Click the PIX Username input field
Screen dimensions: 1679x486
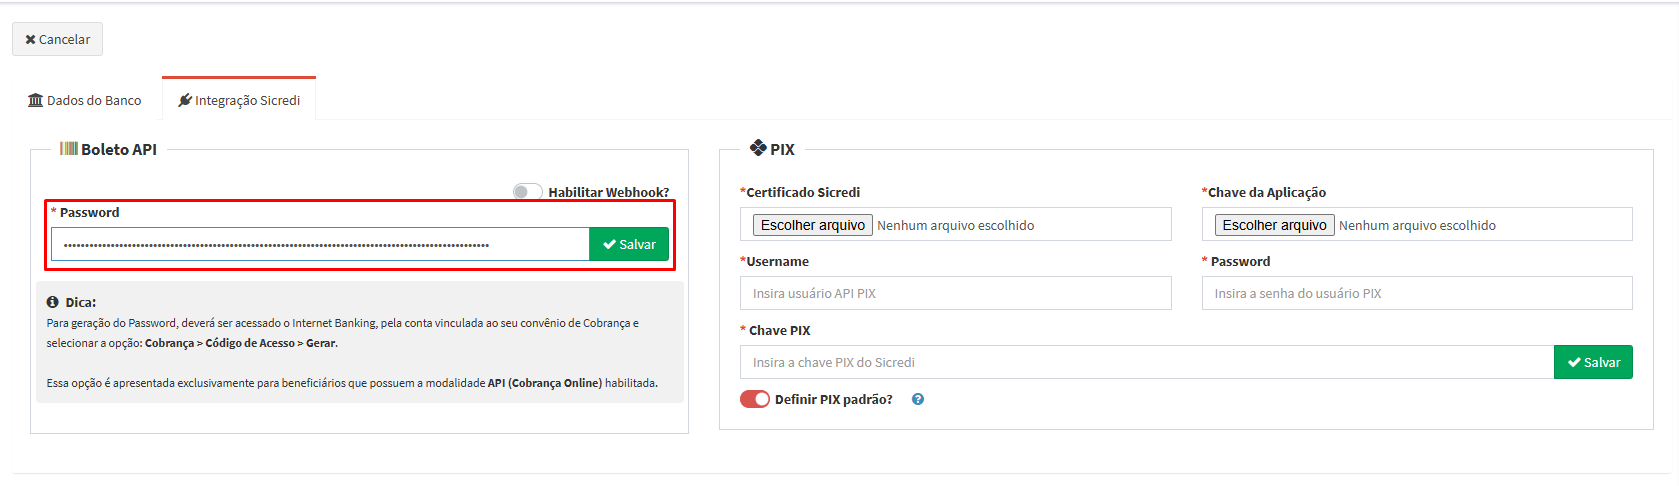(956, 293)
